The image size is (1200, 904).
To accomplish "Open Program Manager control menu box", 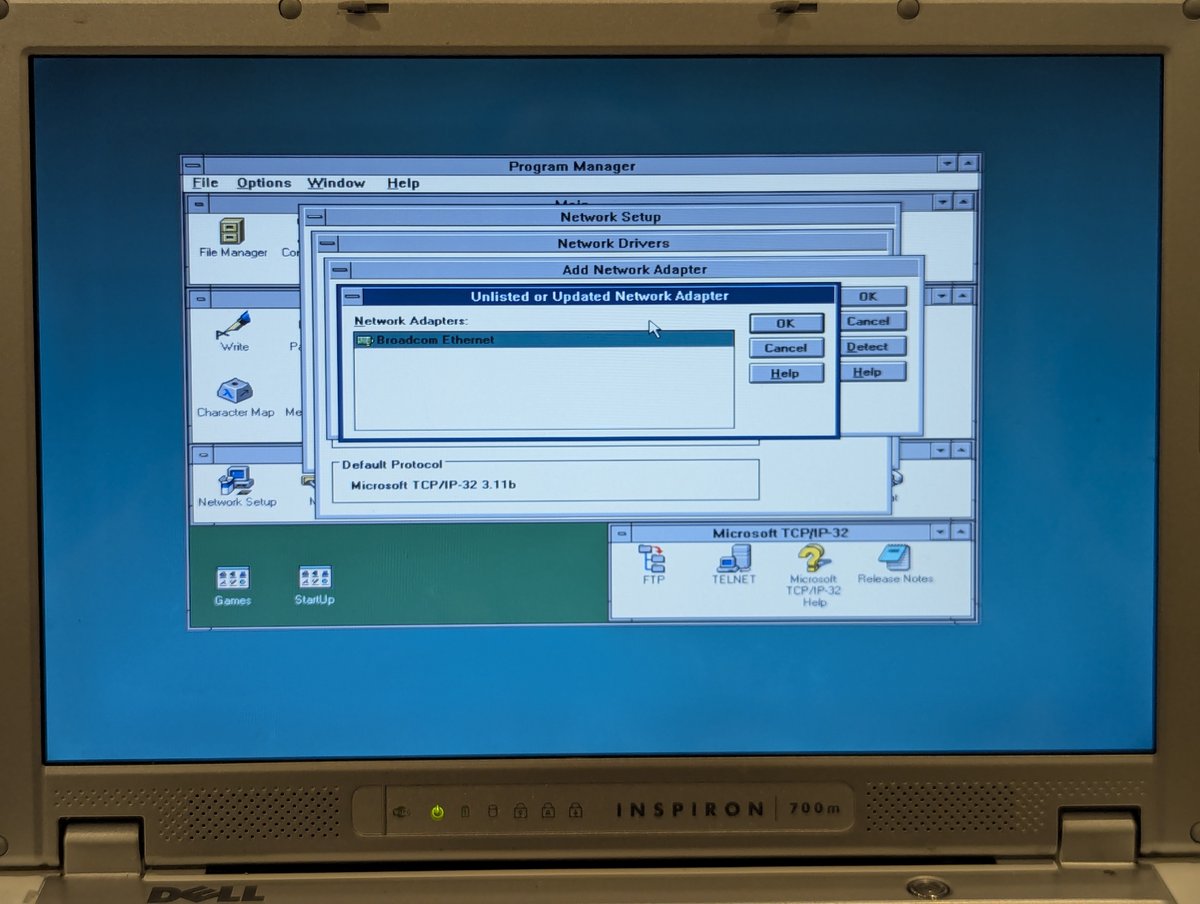I will point(193,166).
